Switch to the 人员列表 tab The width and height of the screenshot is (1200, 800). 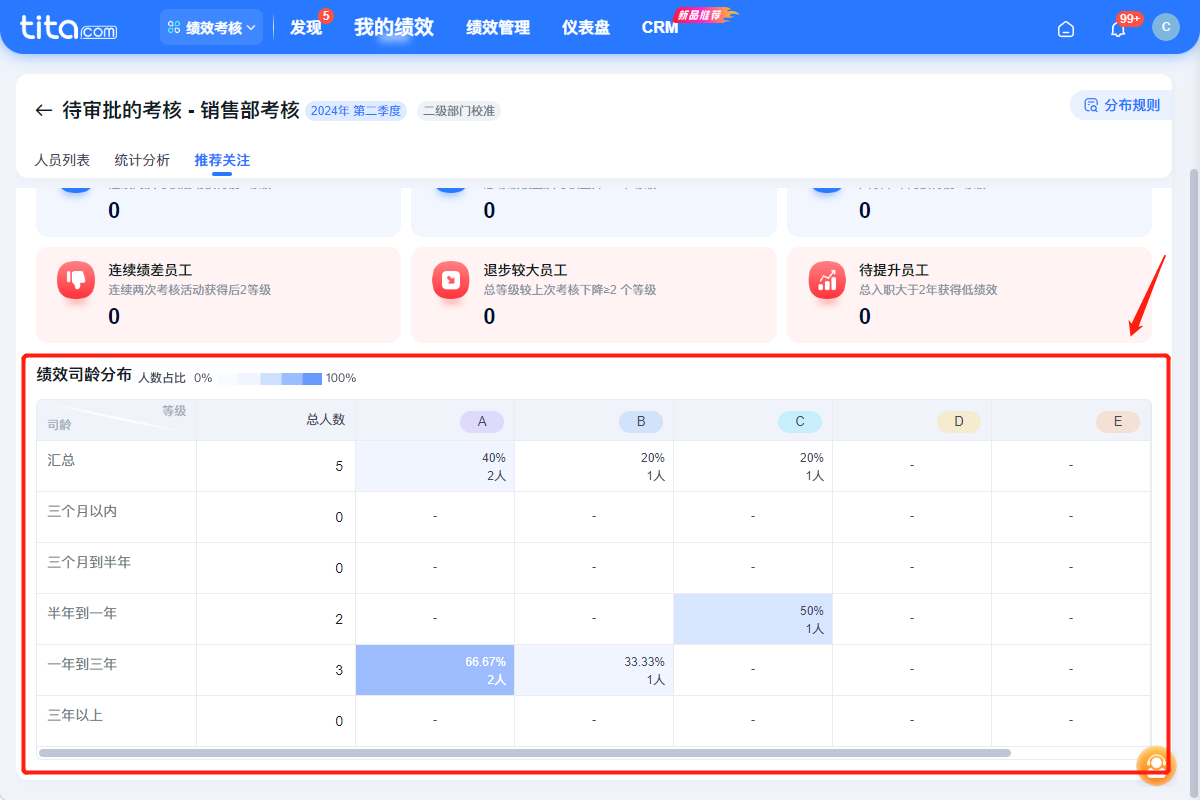(x=62, y=160)
